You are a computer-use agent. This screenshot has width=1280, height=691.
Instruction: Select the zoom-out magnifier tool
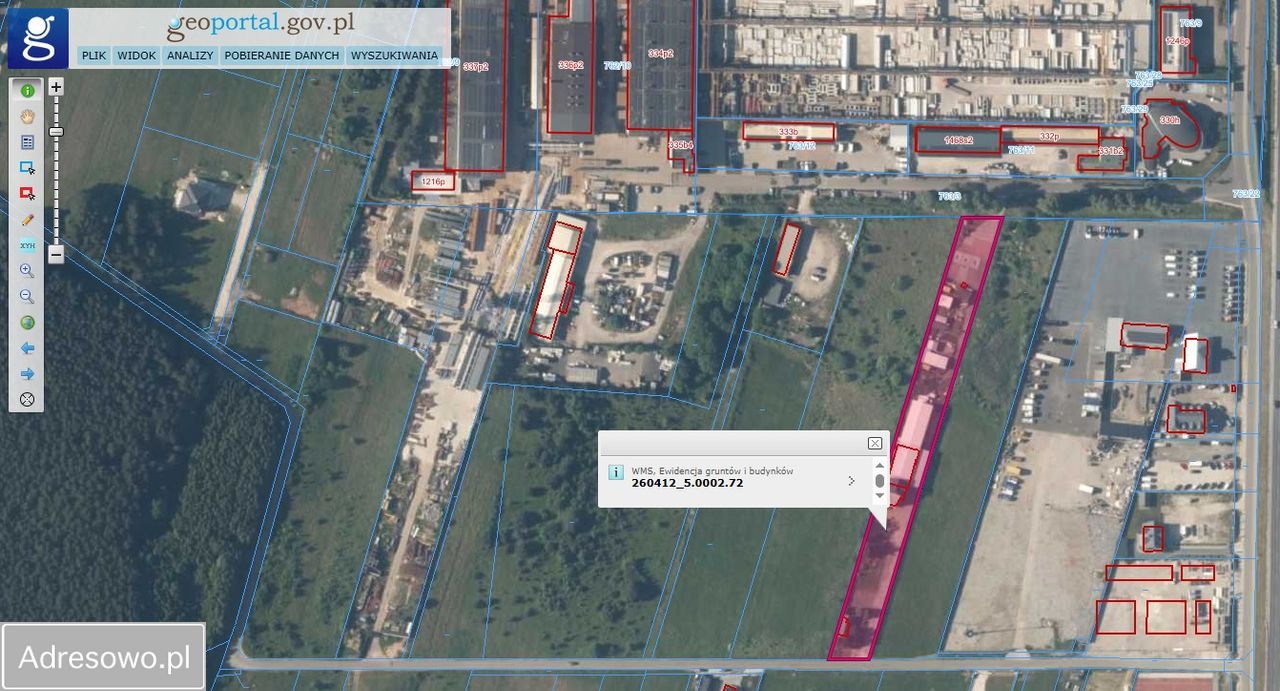[x=27, y=297]
